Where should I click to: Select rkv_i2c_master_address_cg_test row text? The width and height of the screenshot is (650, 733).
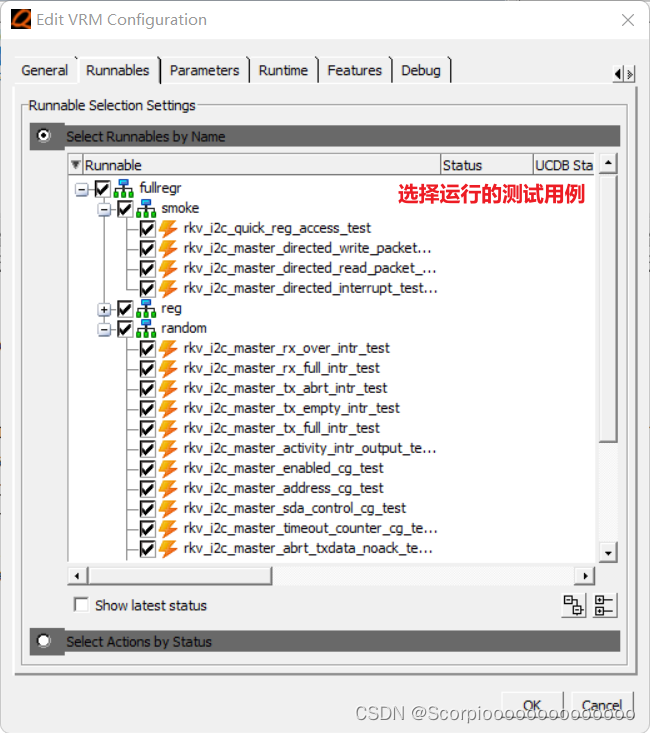(283, 489)
